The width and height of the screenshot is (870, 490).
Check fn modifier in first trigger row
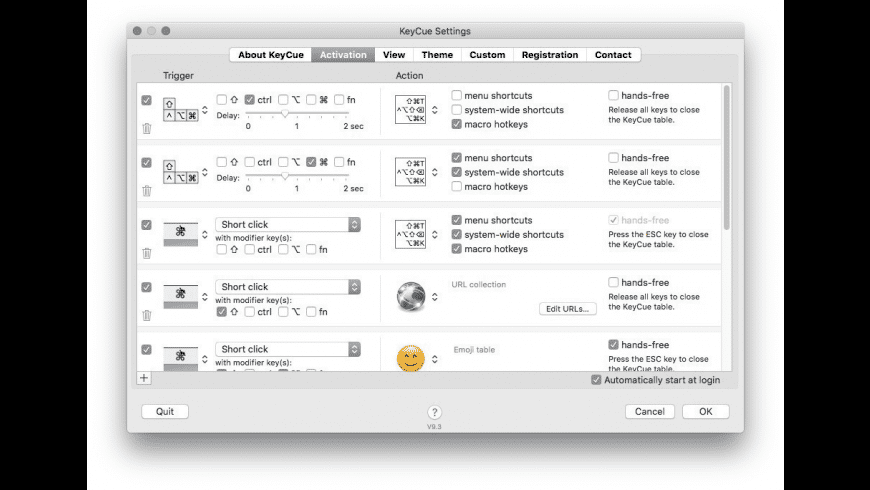click(339, 99)
